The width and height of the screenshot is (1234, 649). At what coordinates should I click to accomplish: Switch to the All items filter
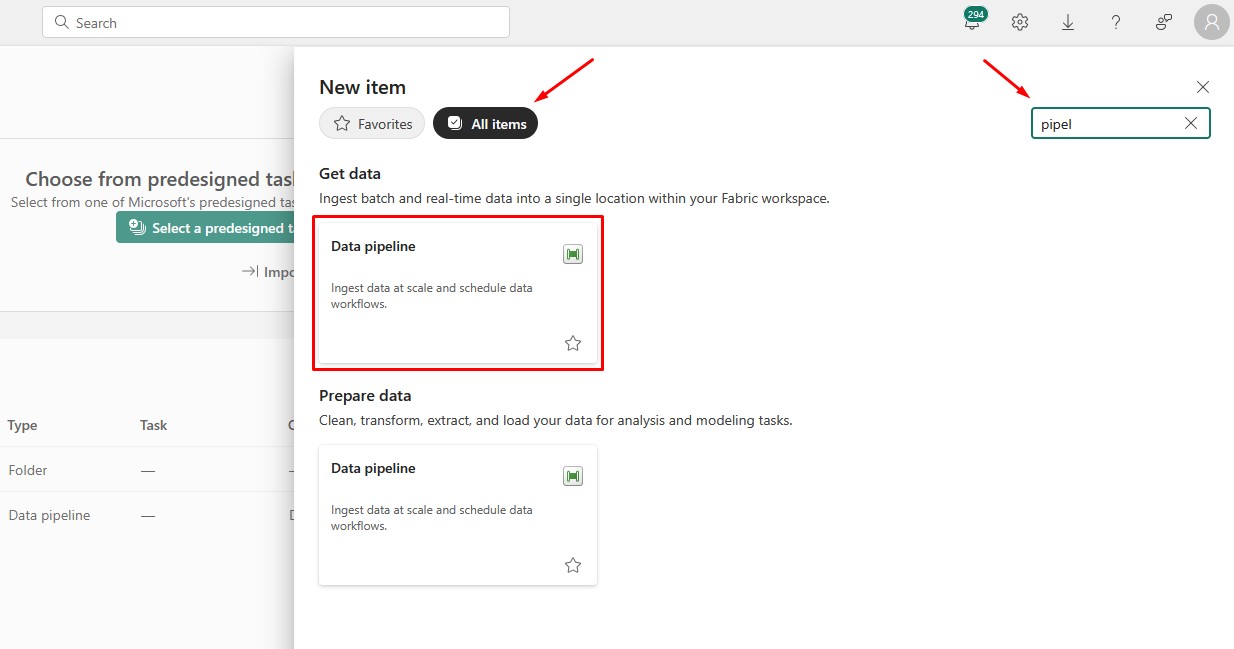coord(486,123)
